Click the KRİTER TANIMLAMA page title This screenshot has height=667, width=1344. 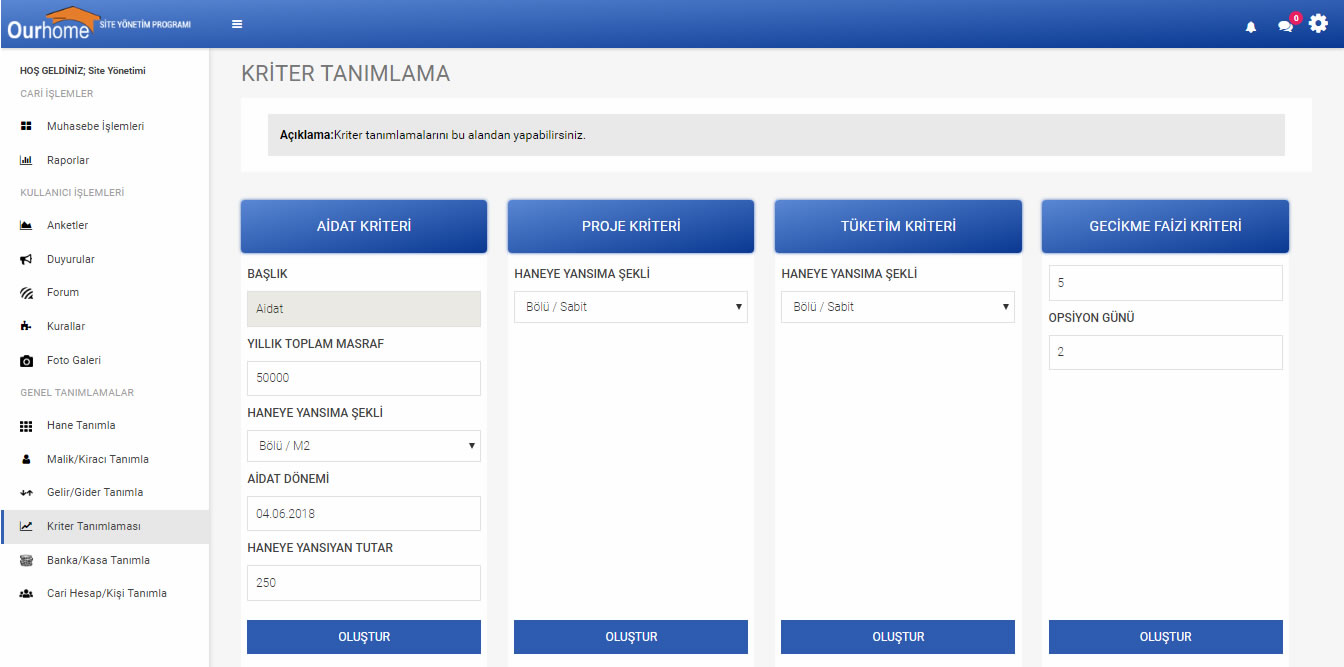[x=346, y=73]
